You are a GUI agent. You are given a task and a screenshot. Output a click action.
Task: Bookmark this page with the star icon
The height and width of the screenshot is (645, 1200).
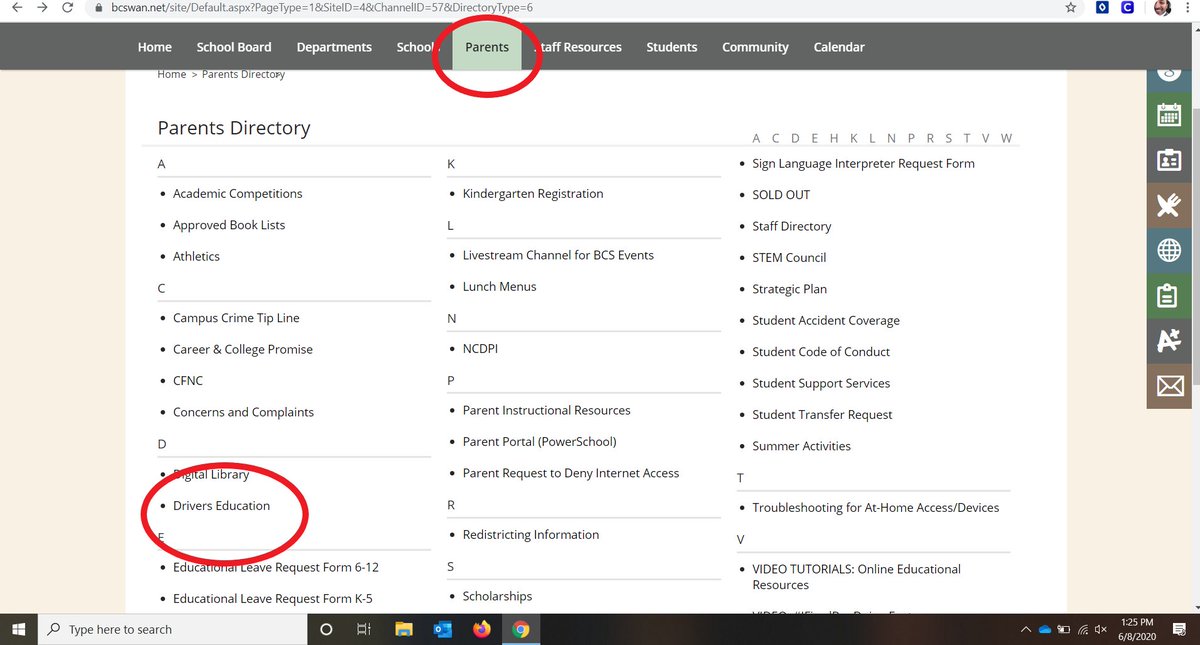[1071, 7]
